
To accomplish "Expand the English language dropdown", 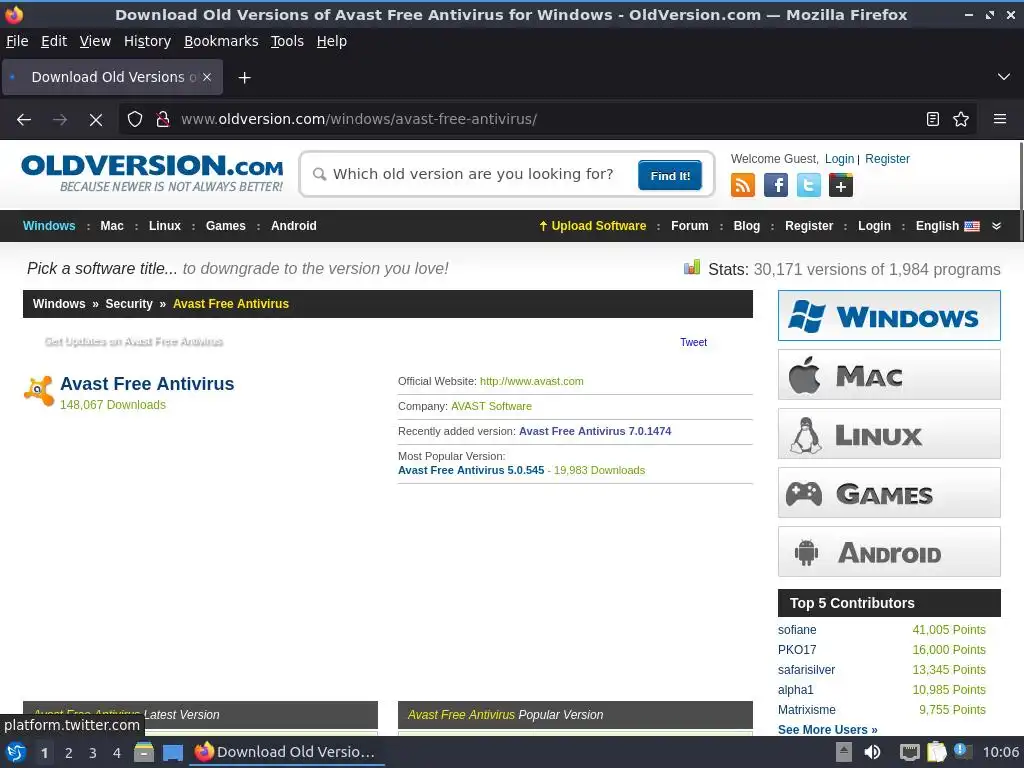I will tap(948, 226).
